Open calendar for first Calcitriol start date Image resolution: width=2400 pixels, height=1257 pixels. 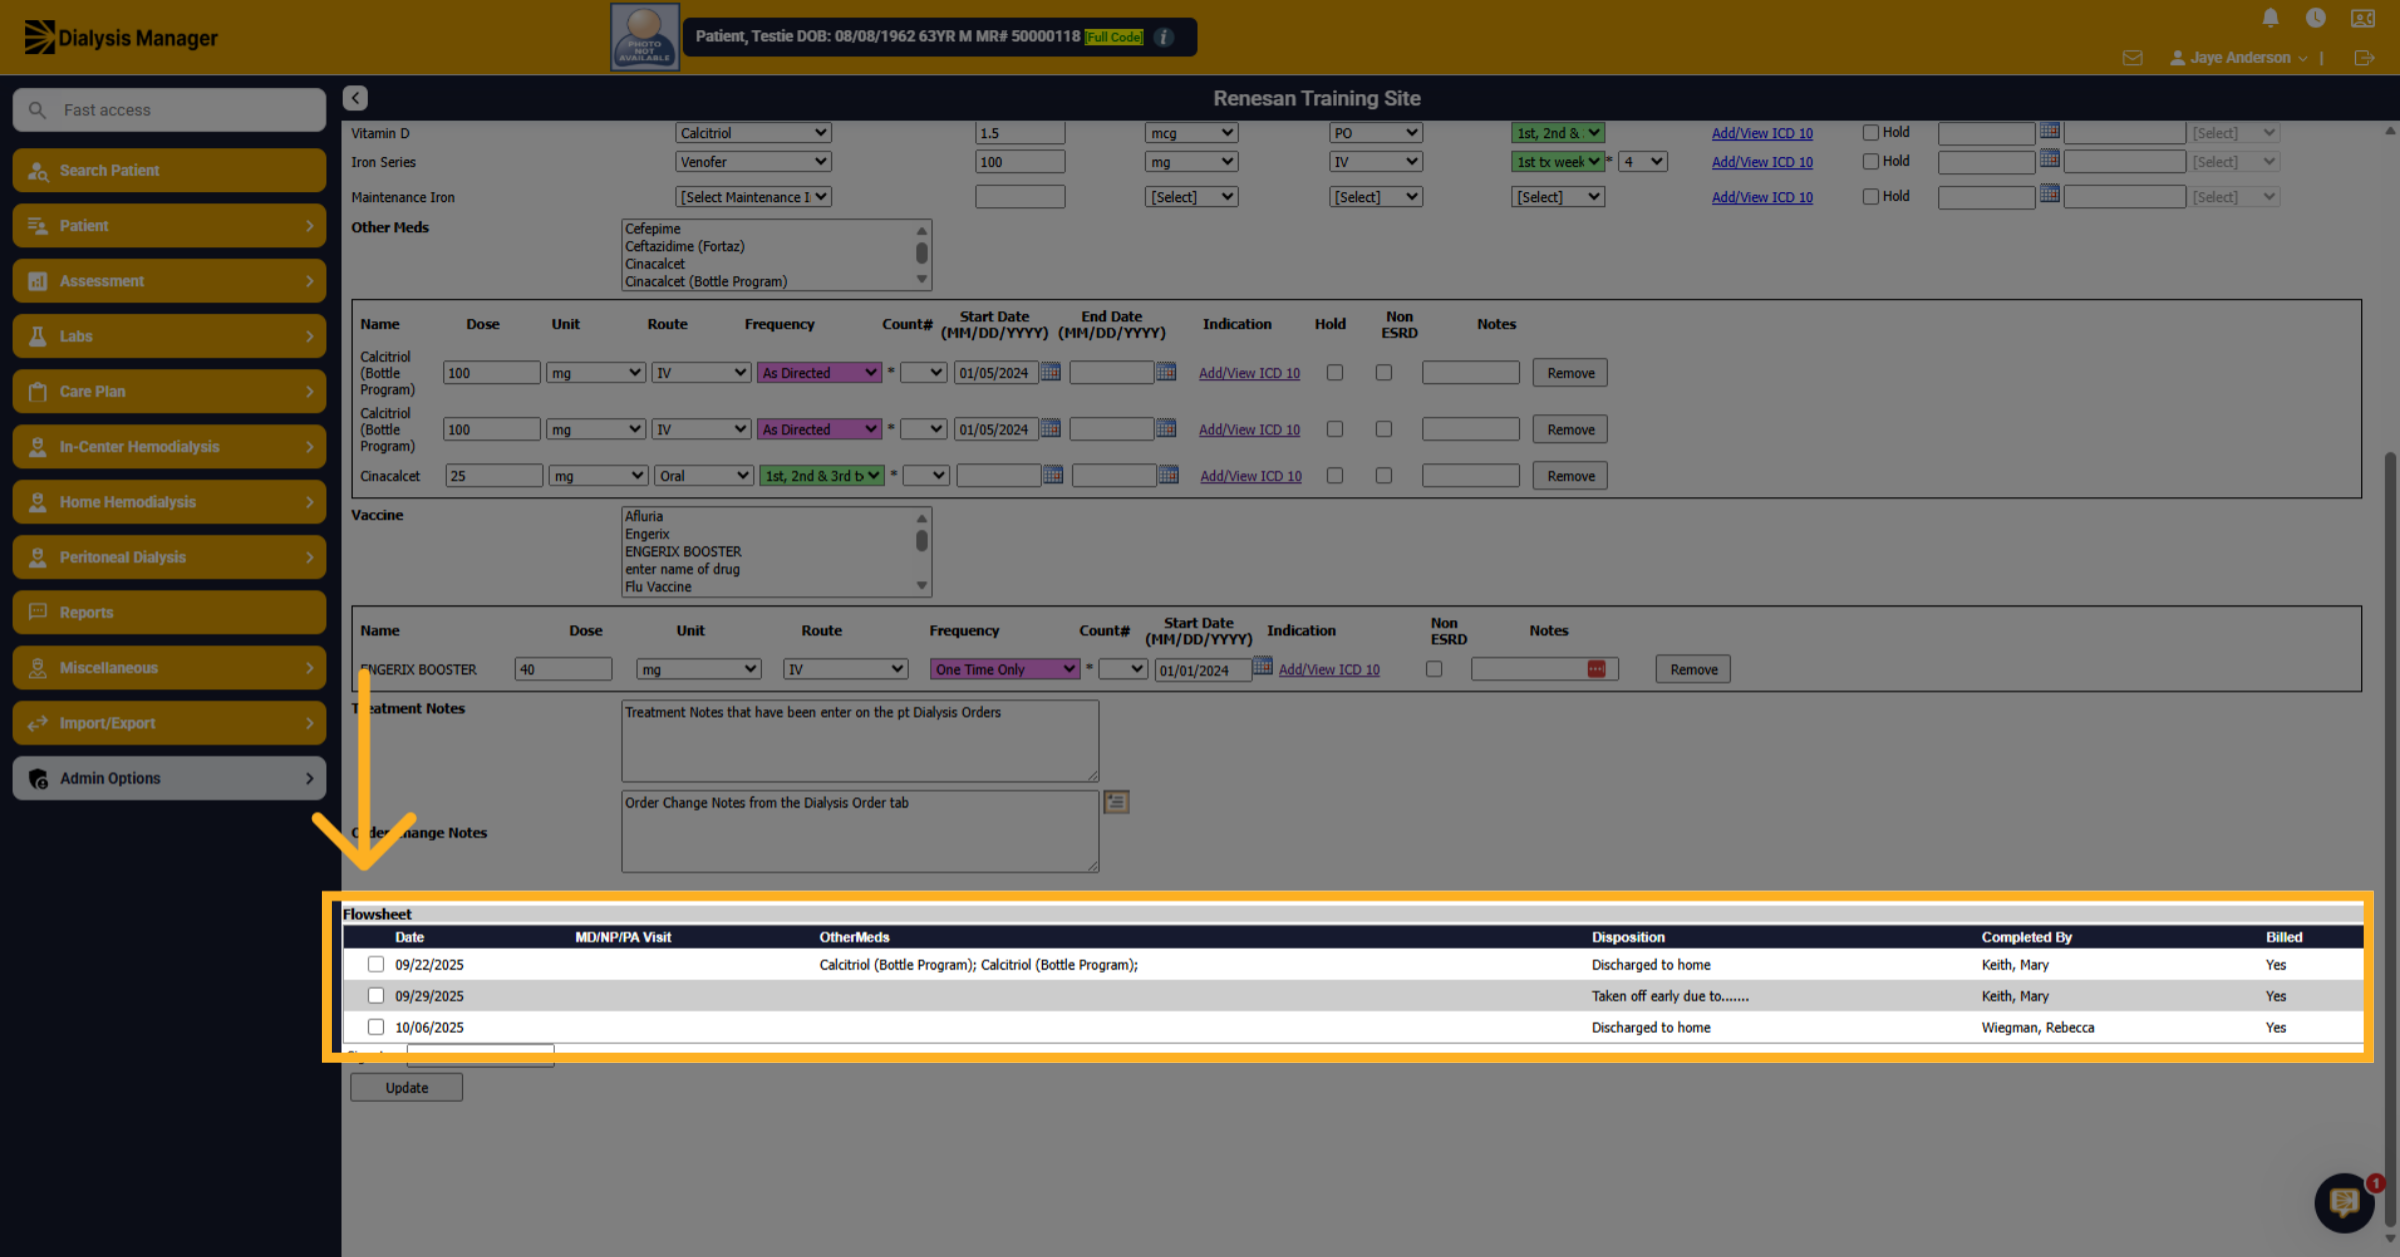[x=1050, y=372]
